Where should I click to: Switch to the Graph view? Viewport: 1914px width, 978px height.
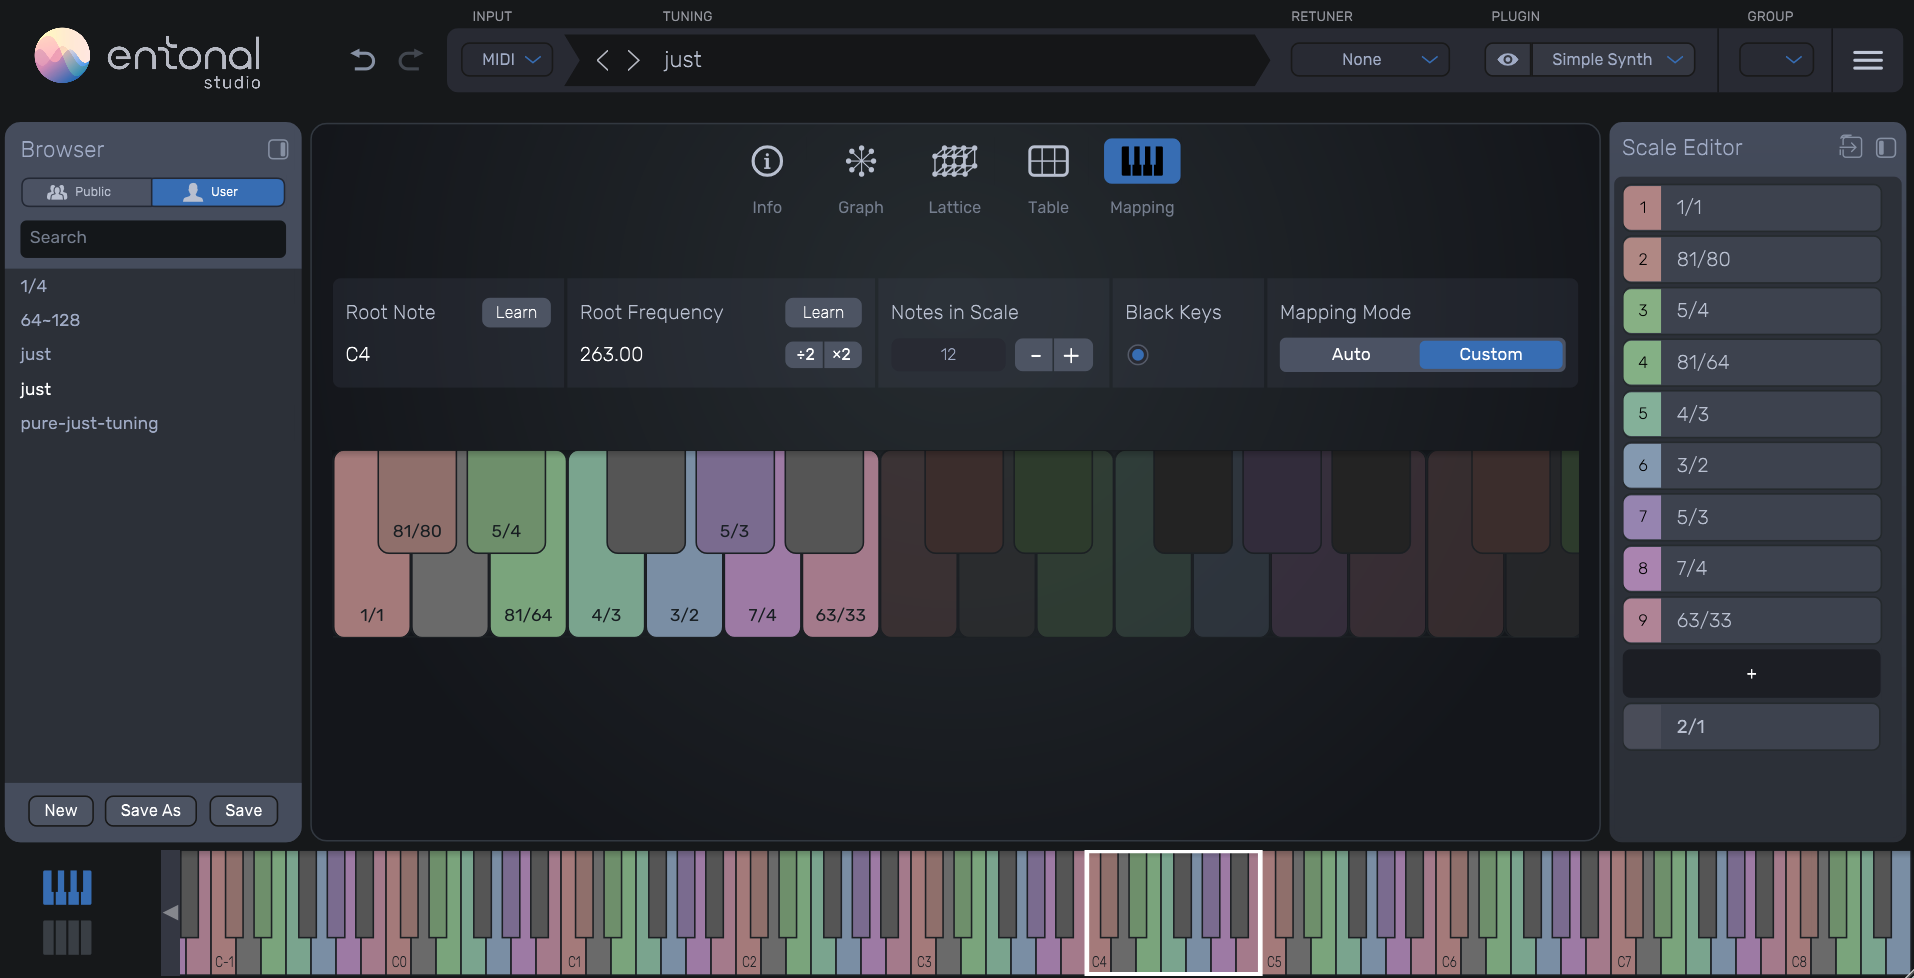point(860,178)
